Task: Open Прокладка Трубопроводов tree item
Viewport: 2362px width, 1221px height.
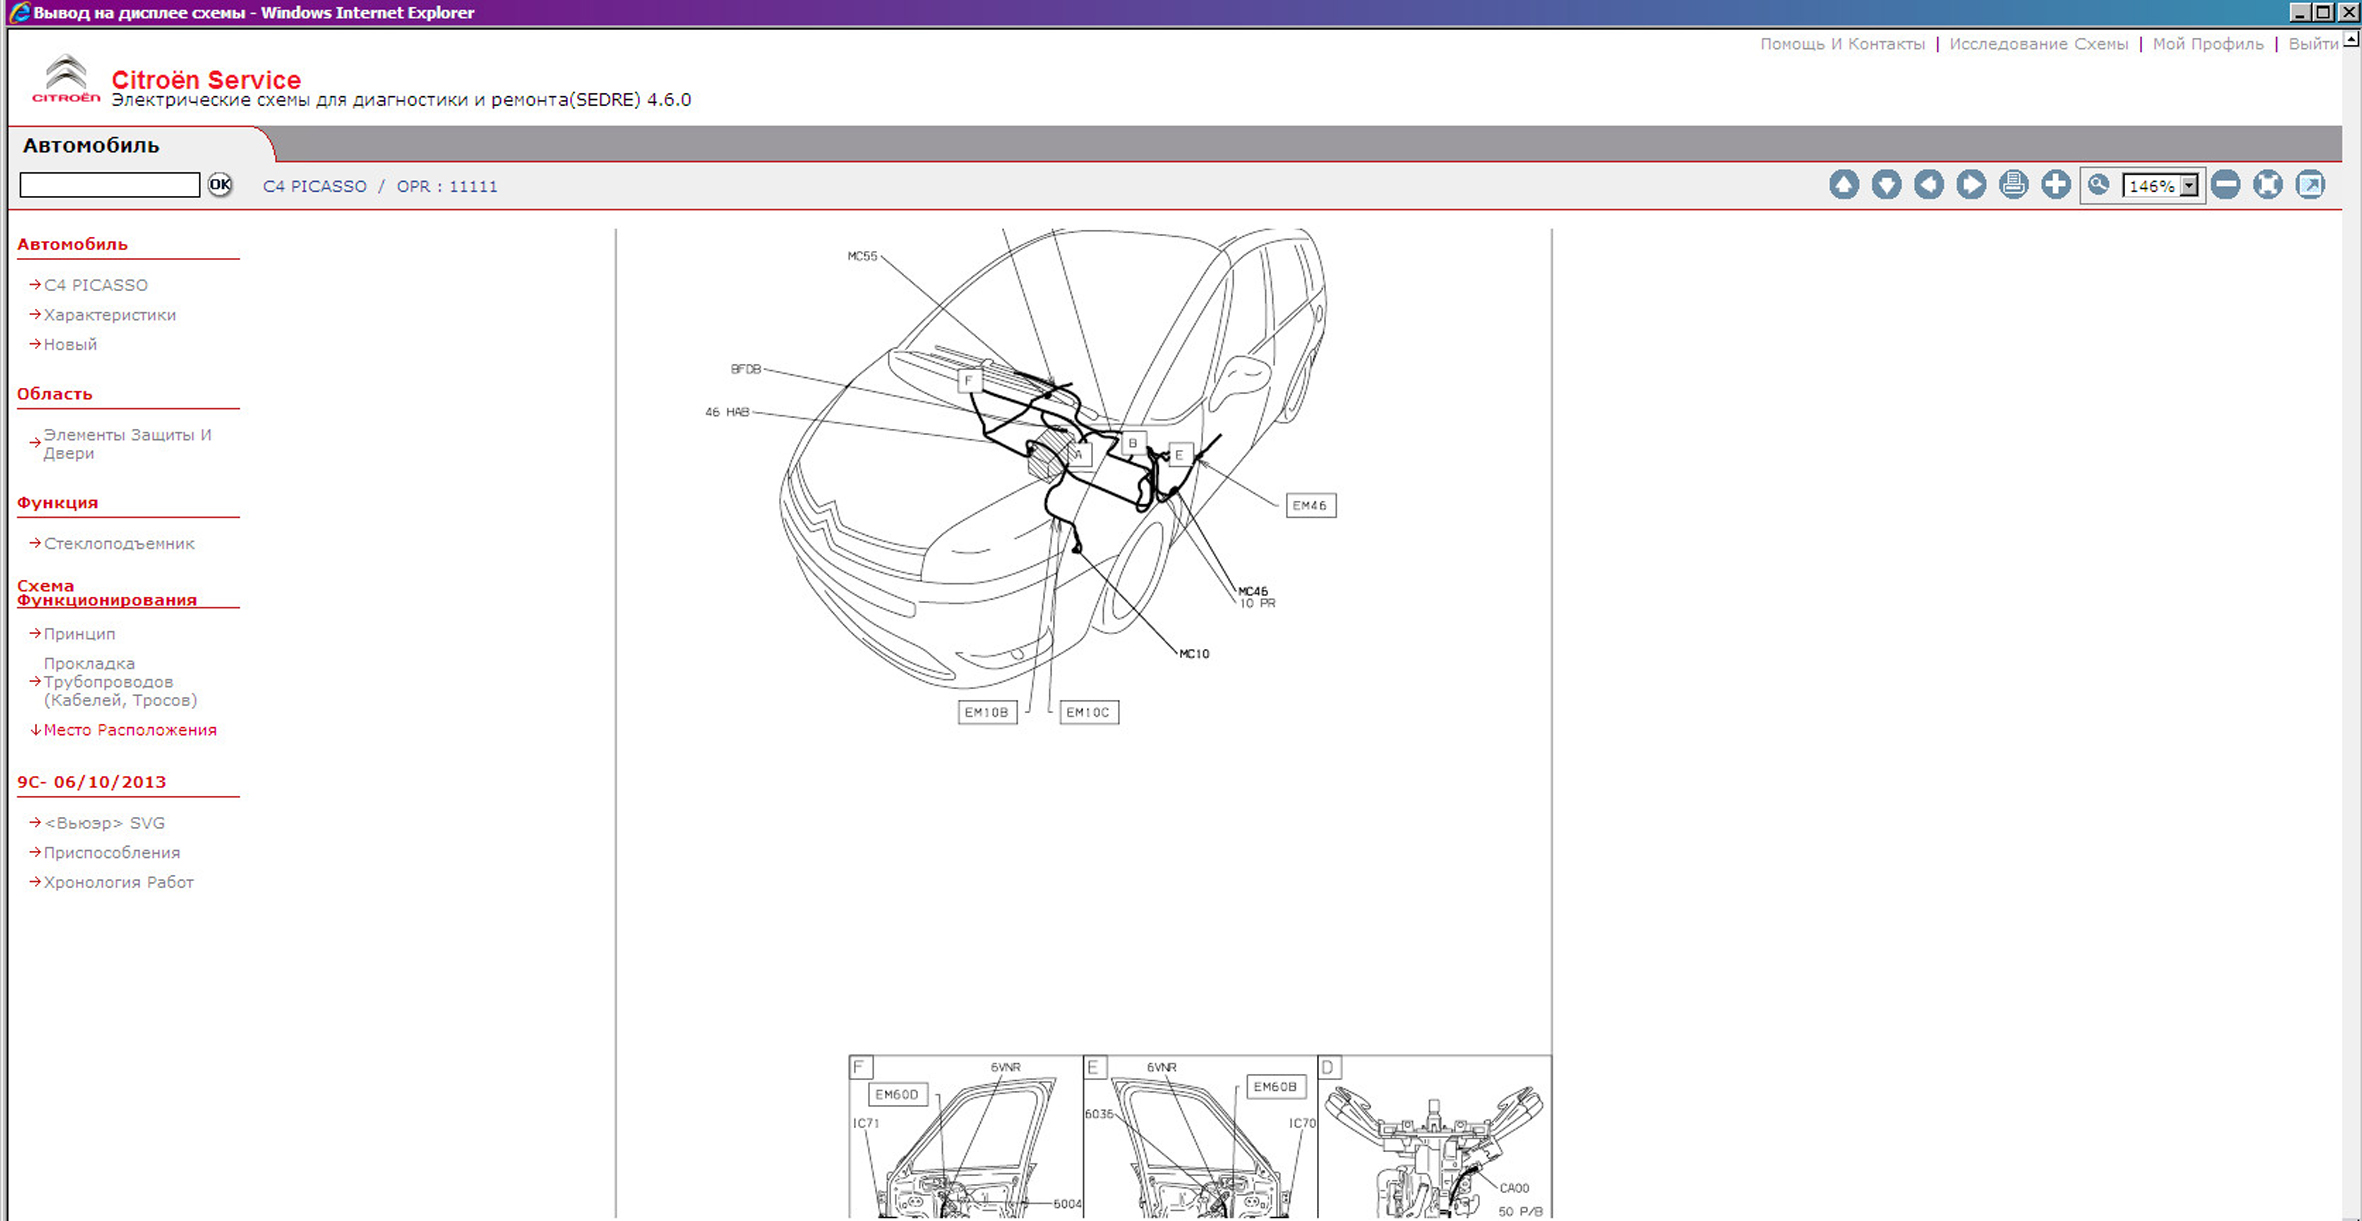Action: 119,682
